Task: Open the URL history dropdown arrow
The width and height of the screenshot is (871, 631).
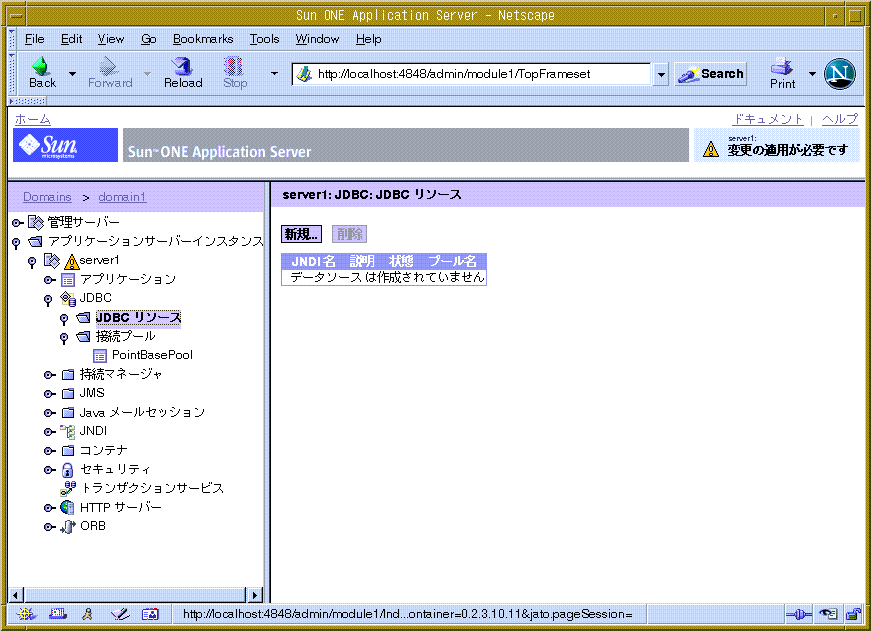Action: point(660,74)
